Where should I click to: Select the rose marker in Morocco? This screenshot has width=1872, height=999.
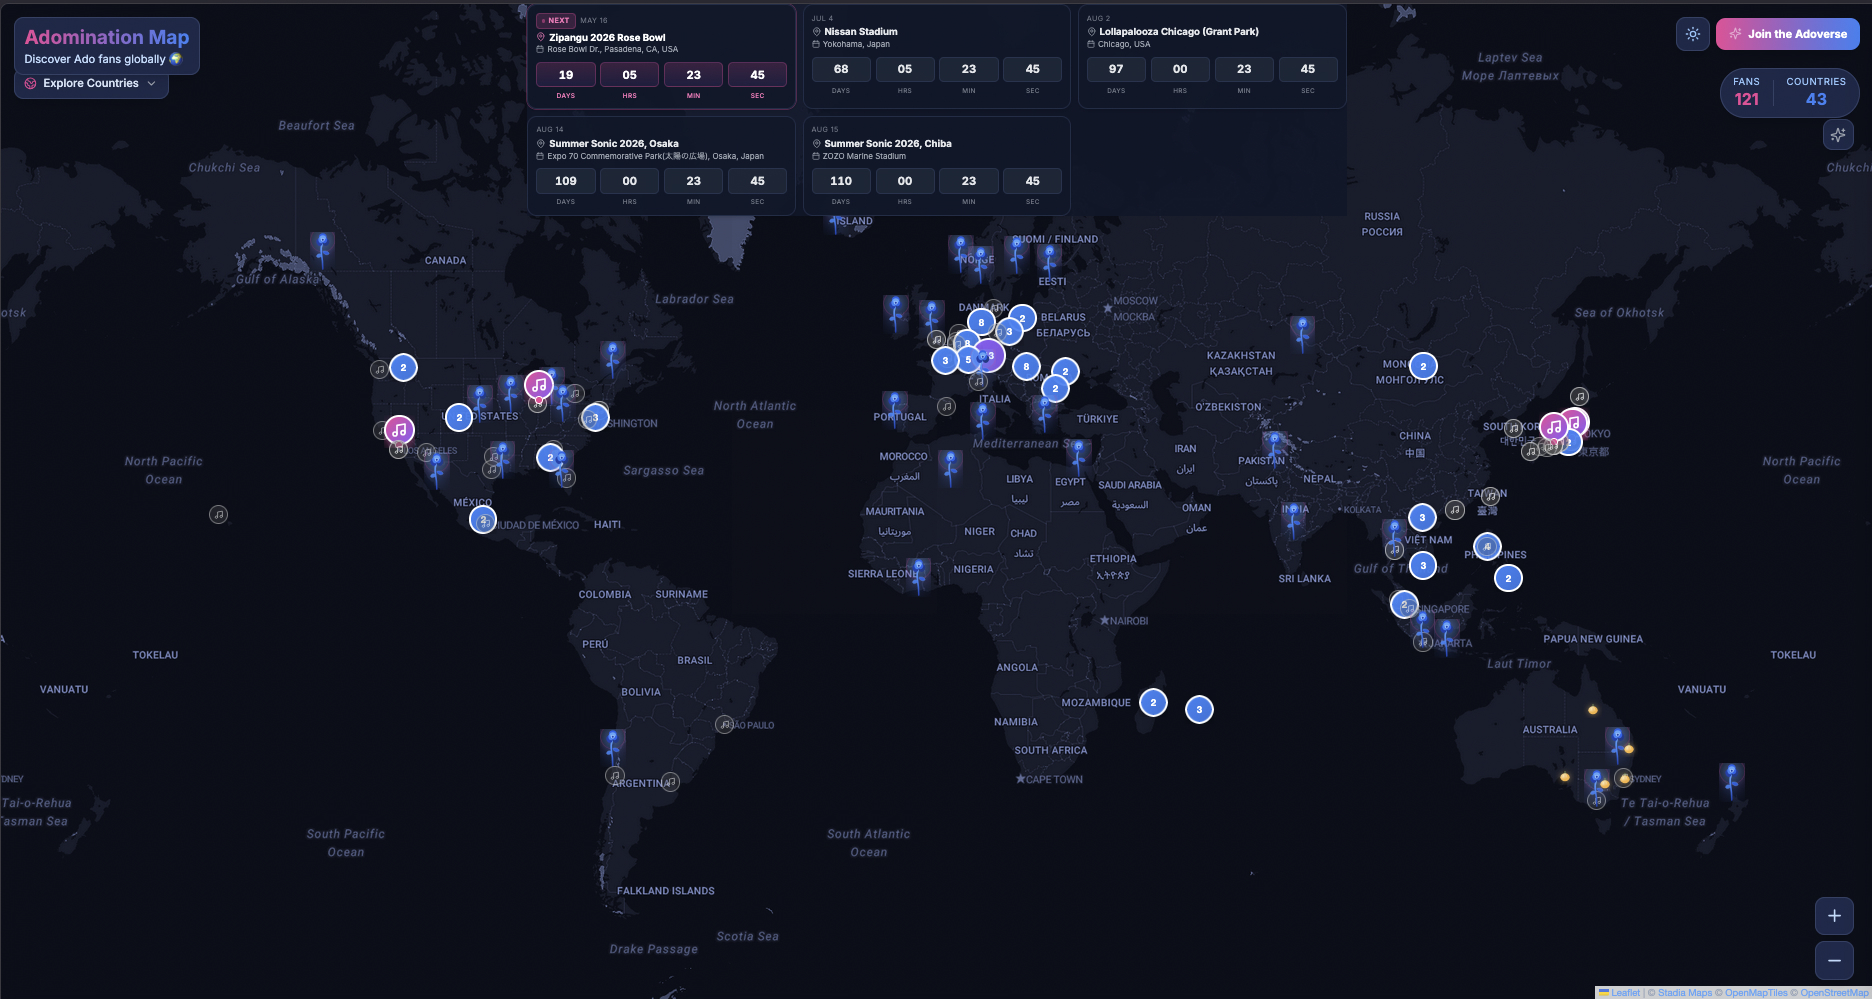(x=951, y=467)
